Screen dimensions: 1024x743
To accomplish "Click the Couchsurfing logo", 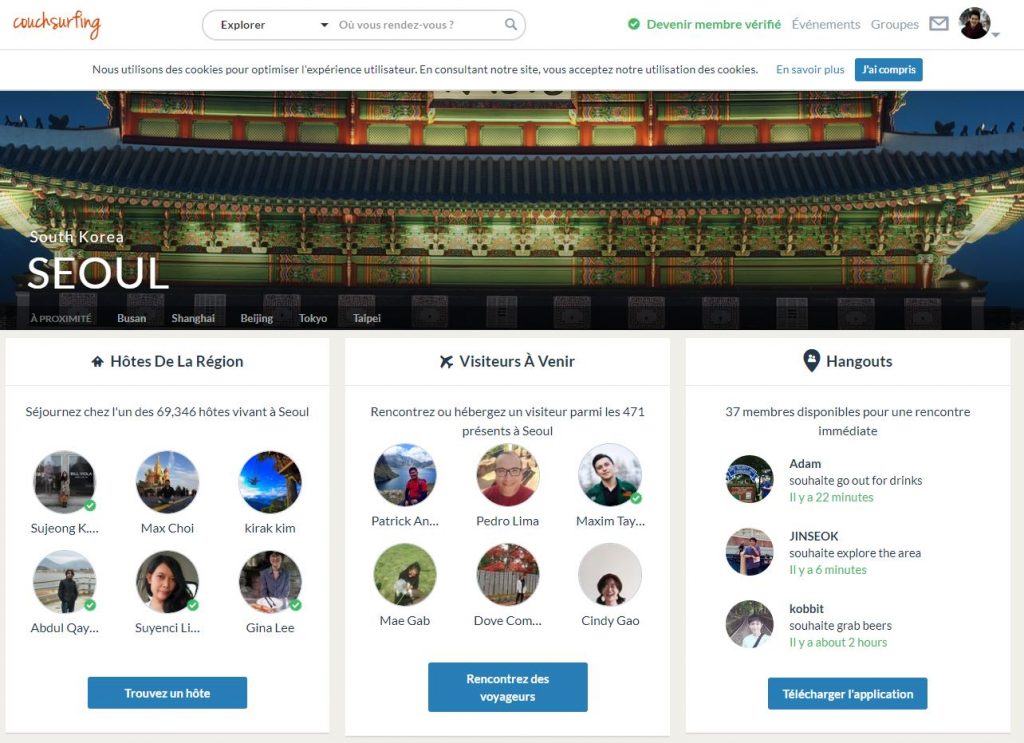I will click(56, 24).
